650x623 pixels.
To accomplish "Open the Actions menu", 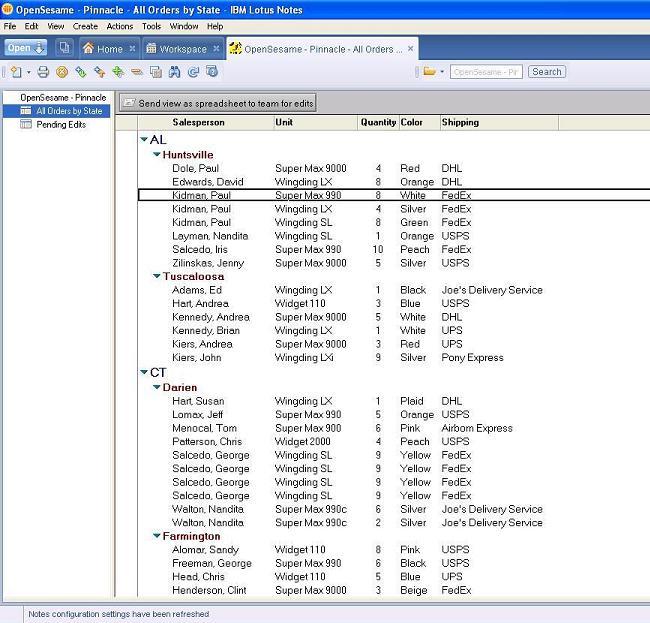I will (119, 26).
